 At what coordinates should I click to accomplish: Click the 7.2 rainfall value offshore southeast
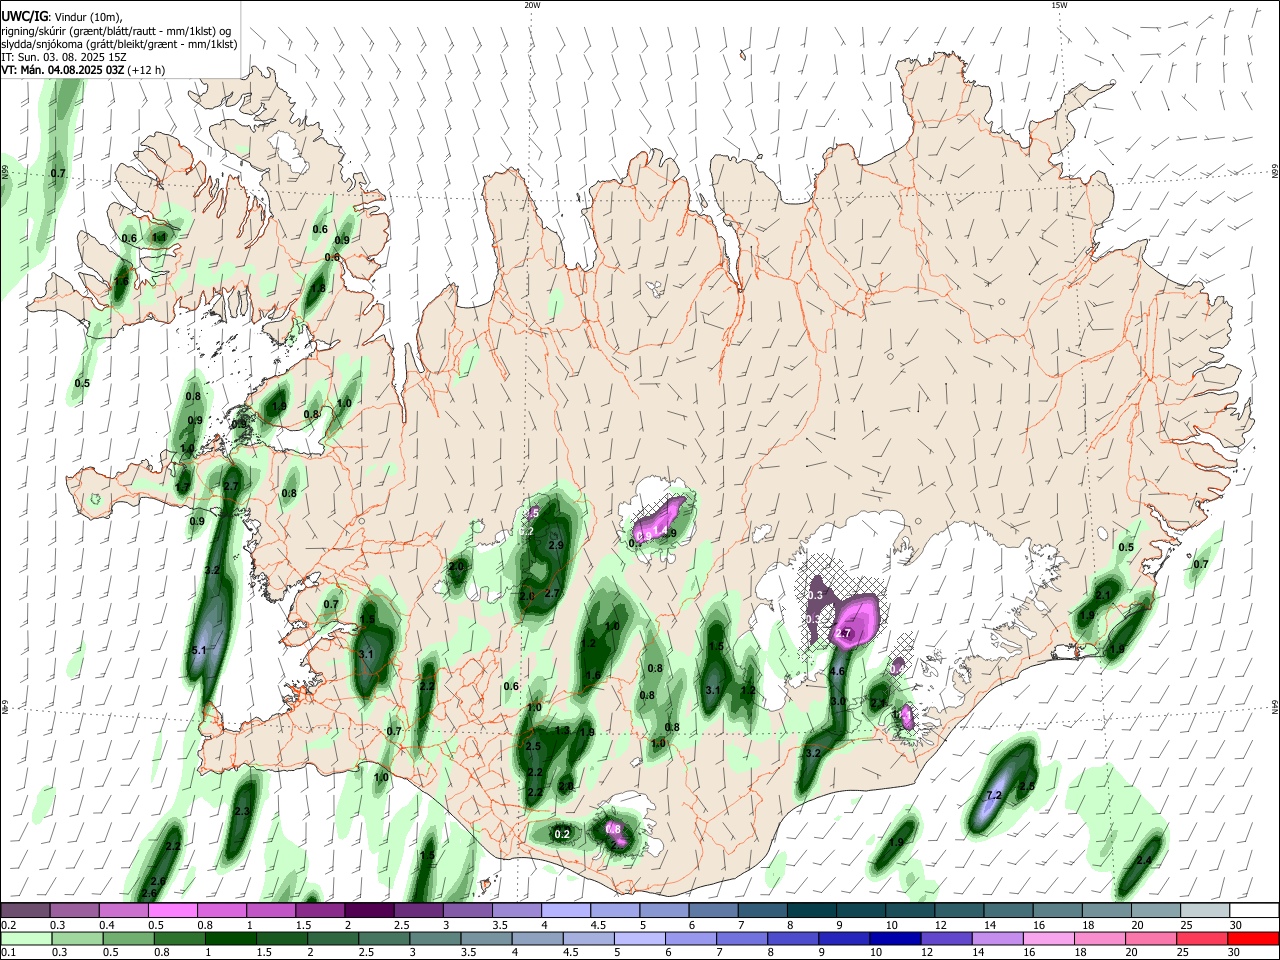click(x=994, y=796)
